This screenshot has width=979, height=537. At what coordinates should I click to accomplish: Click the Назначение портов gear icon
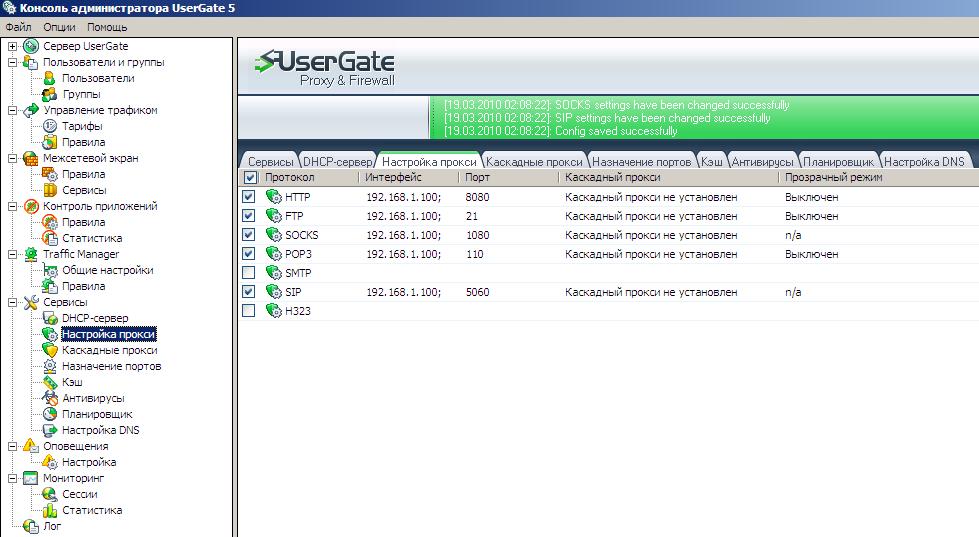pos(49,366)
